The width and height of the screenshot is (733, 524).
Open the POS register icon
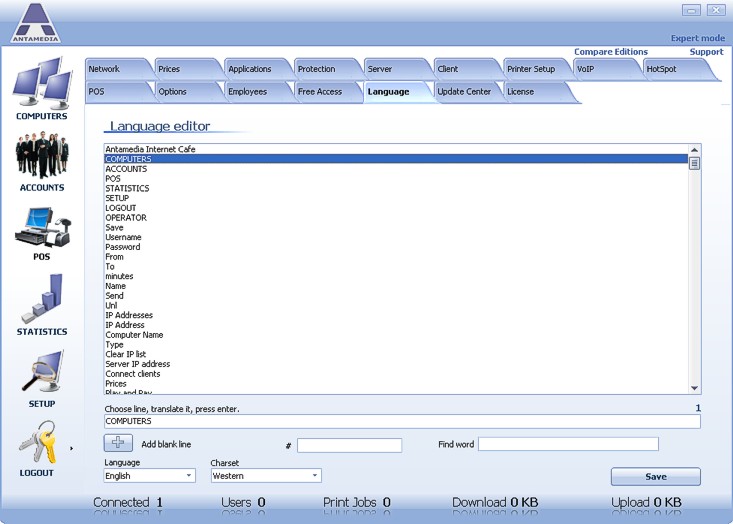43,227
